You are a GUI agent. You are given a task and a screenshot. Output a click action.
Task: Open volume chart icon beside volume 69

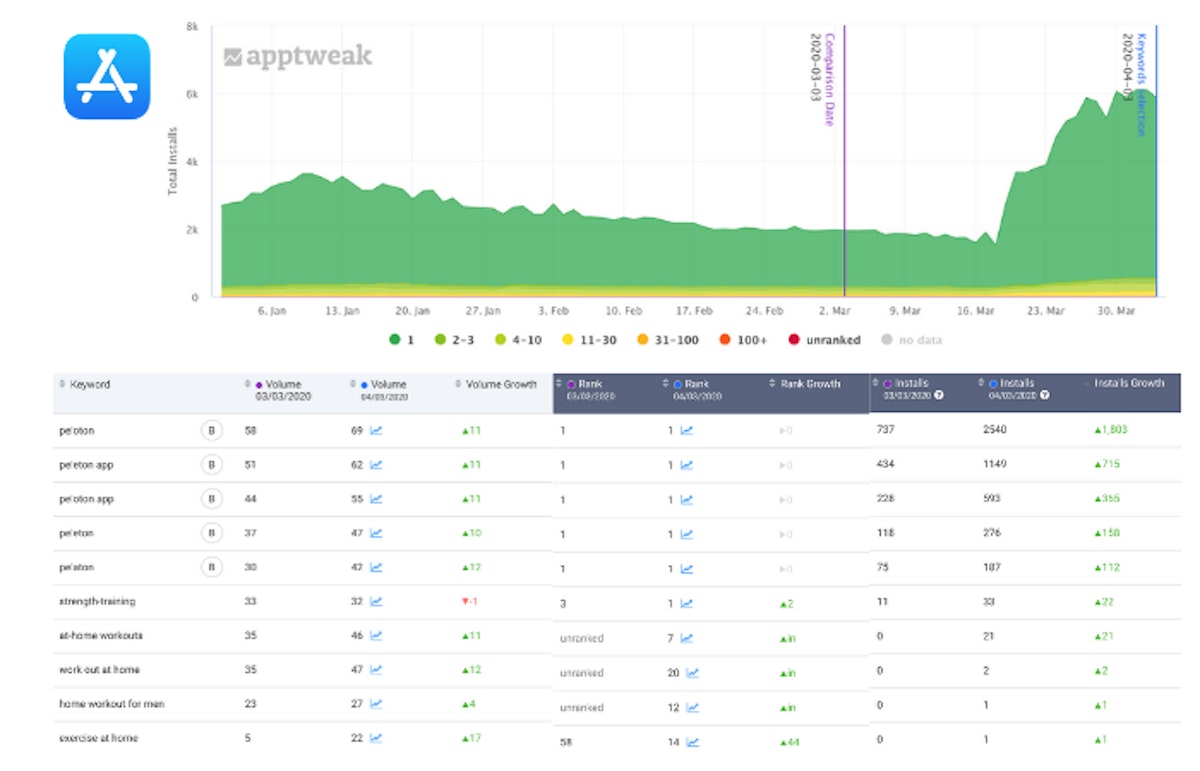point(376,431)
